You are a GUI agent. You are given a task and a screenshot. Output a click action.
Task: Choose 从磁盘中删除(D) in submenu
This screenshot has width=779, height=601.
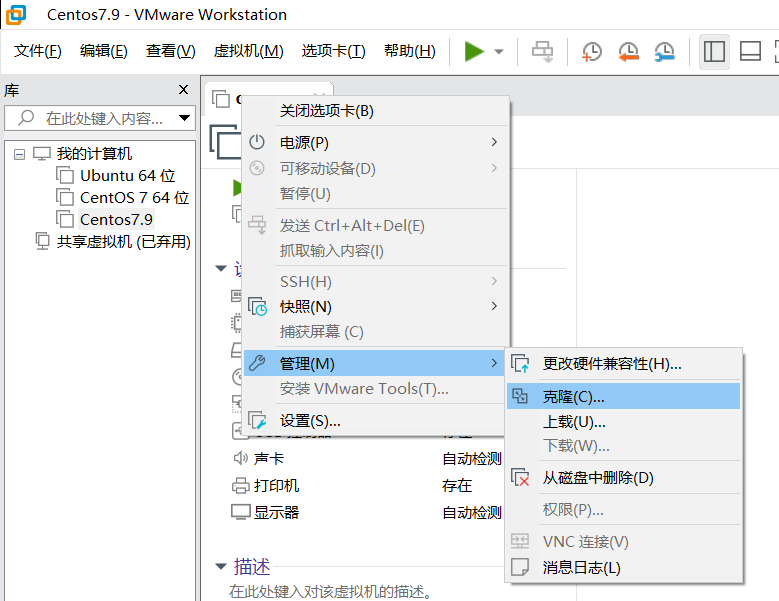pyautogui.click(x=624, y=478)
